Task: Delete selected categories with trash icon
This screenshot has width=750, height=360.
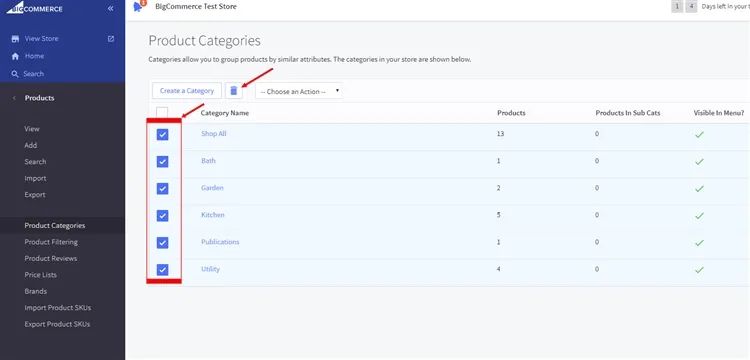Action: (x=234, y=91)
